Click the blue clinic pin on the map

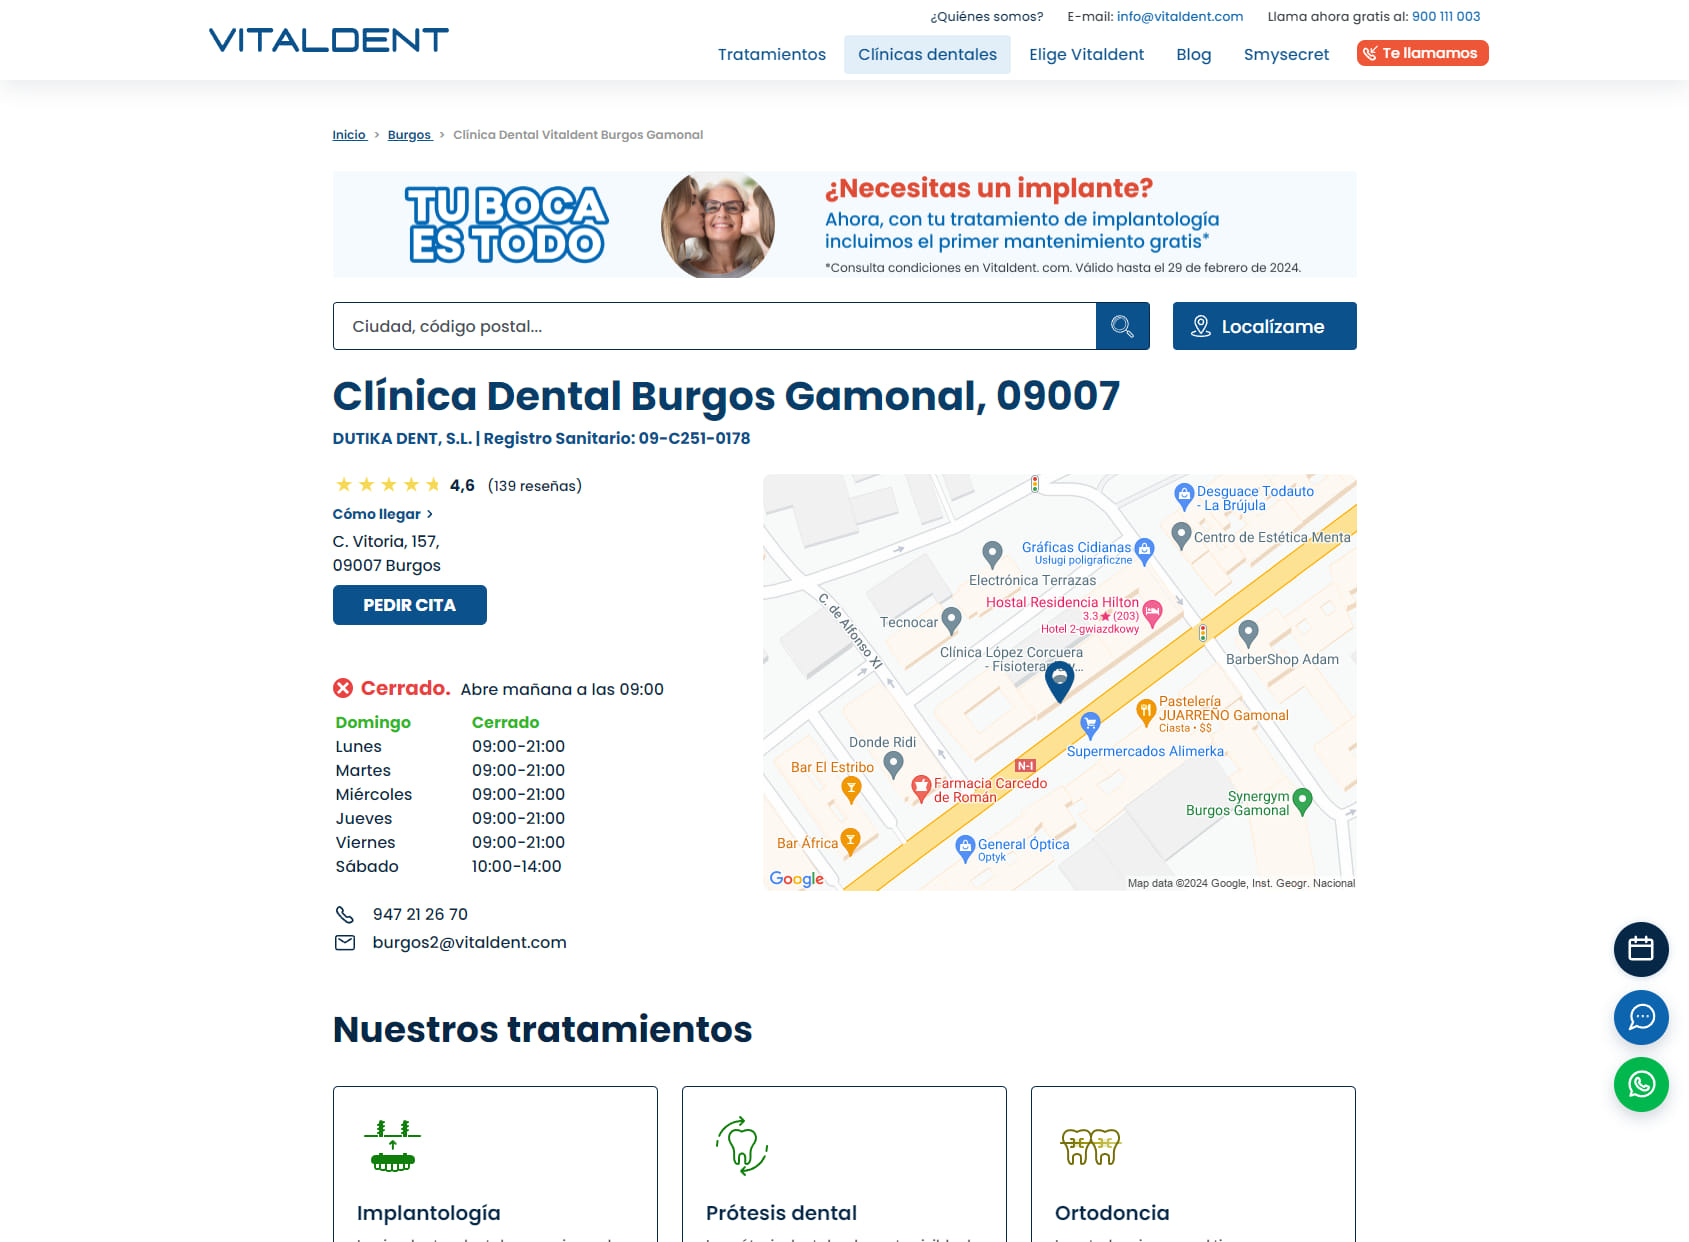pos(1059,681)
